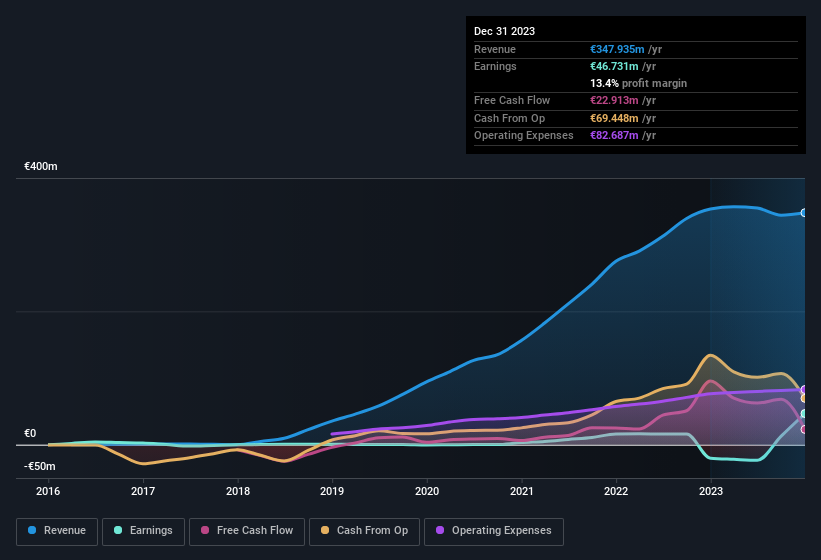Toggle the Operating Expenses legend button

pos(494,531)
